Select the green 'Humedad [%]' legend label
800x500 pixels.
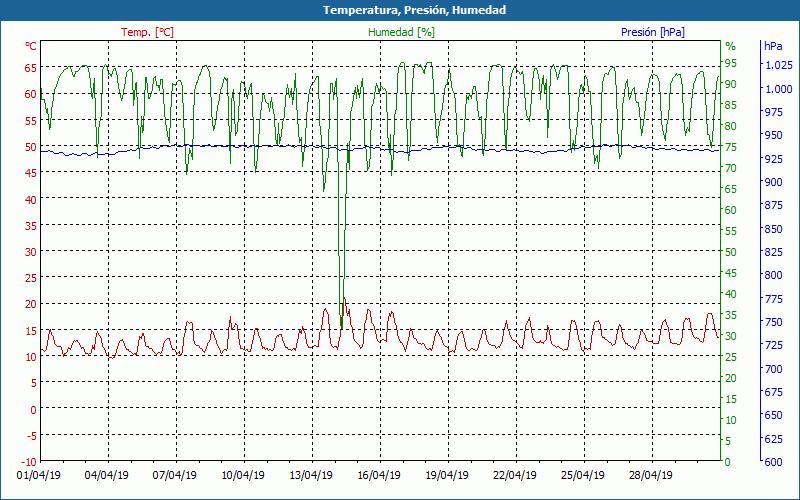pos(402,32)
